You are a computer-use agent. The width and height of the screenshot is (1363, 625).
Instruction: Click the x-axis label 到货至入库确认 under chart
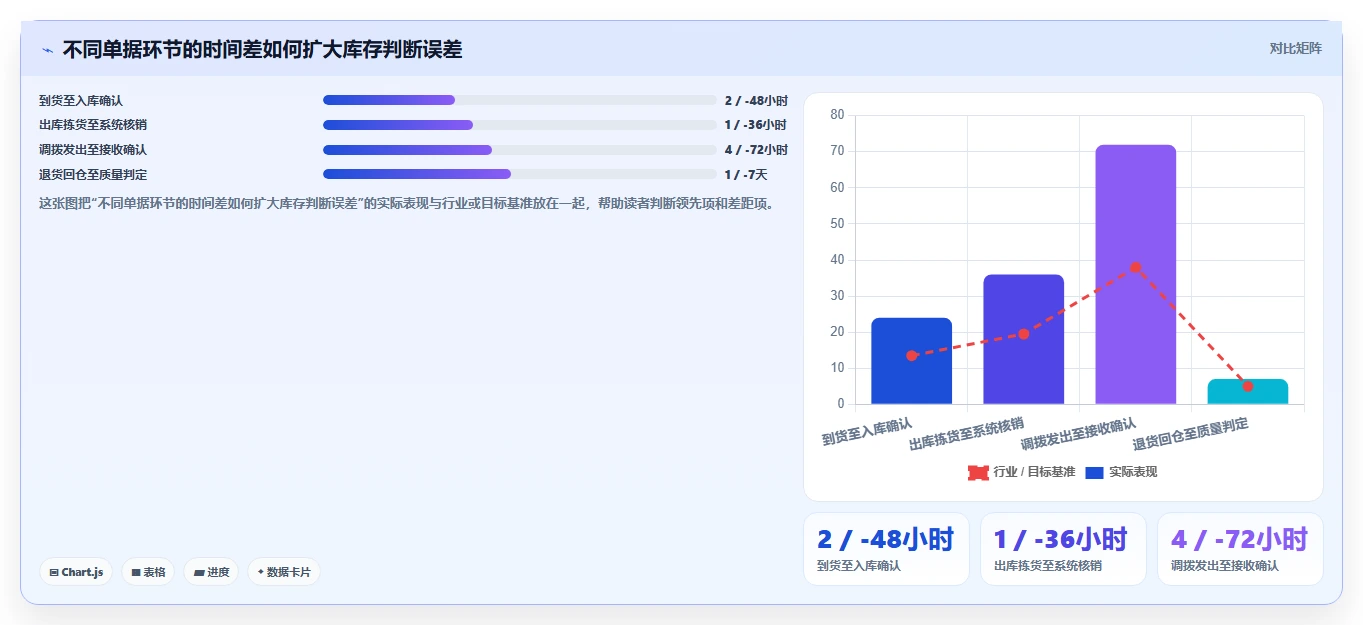(867, 432)
